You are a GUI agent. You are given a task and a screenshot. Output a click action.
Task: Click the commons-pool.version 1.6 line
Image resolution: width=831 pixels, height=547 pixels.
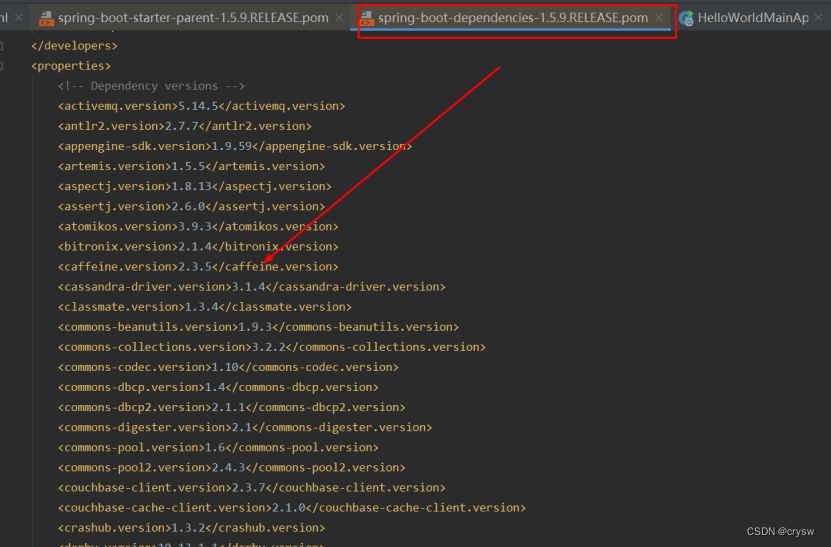[218, 448]
